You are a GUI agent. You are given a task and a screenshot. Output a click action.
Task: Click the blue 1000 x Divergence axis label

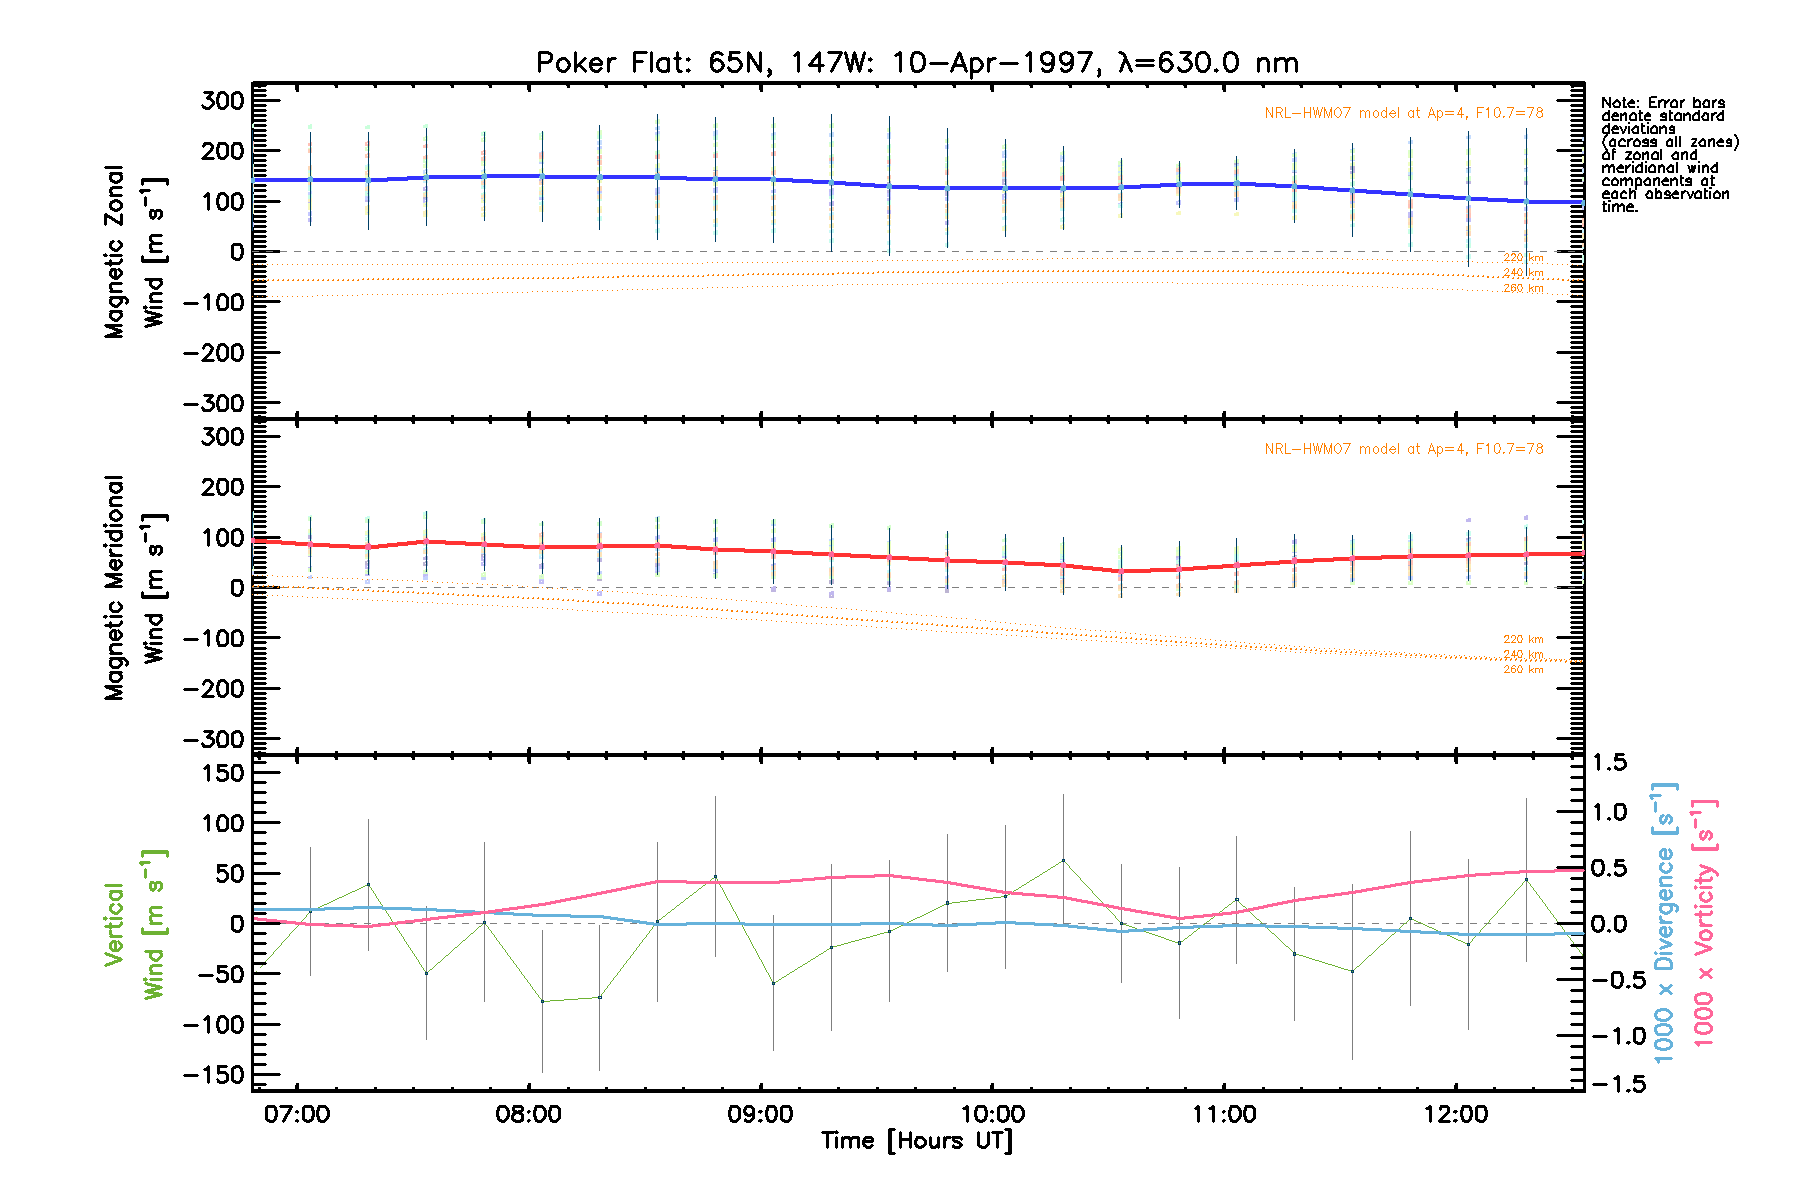[x=1663, y=924]
